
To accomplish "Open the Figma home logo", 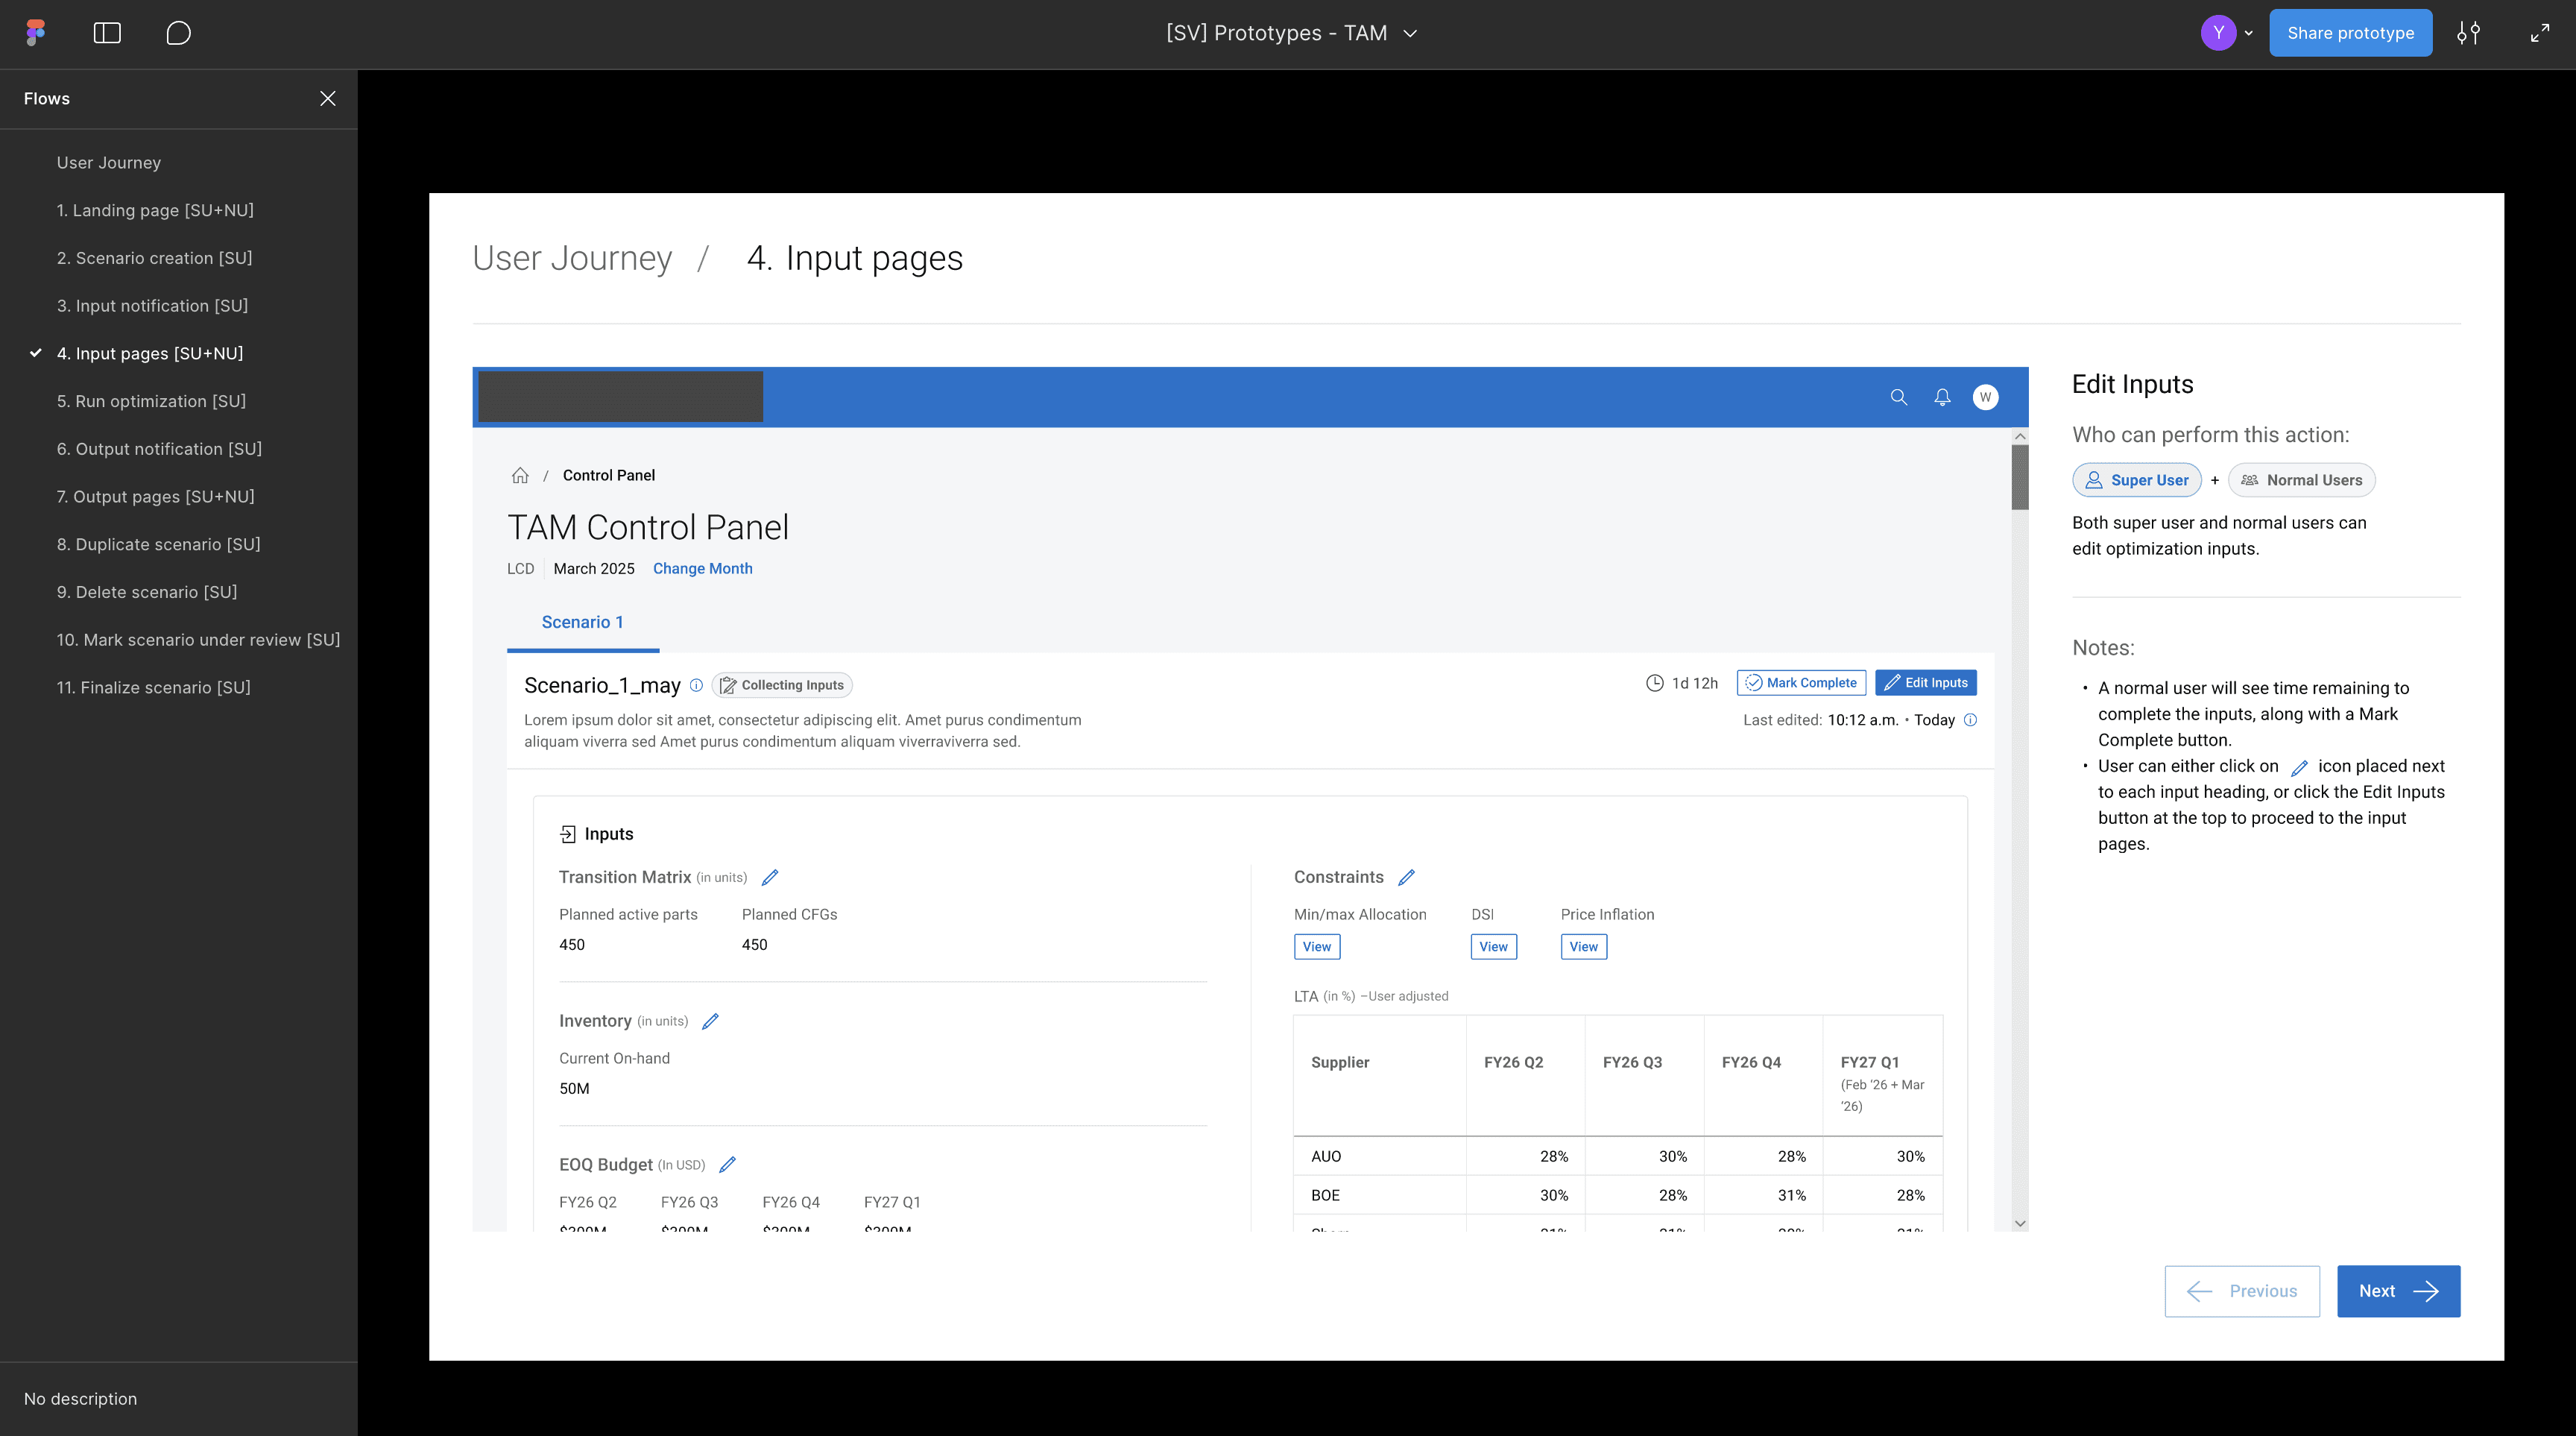I will (36, 33).
